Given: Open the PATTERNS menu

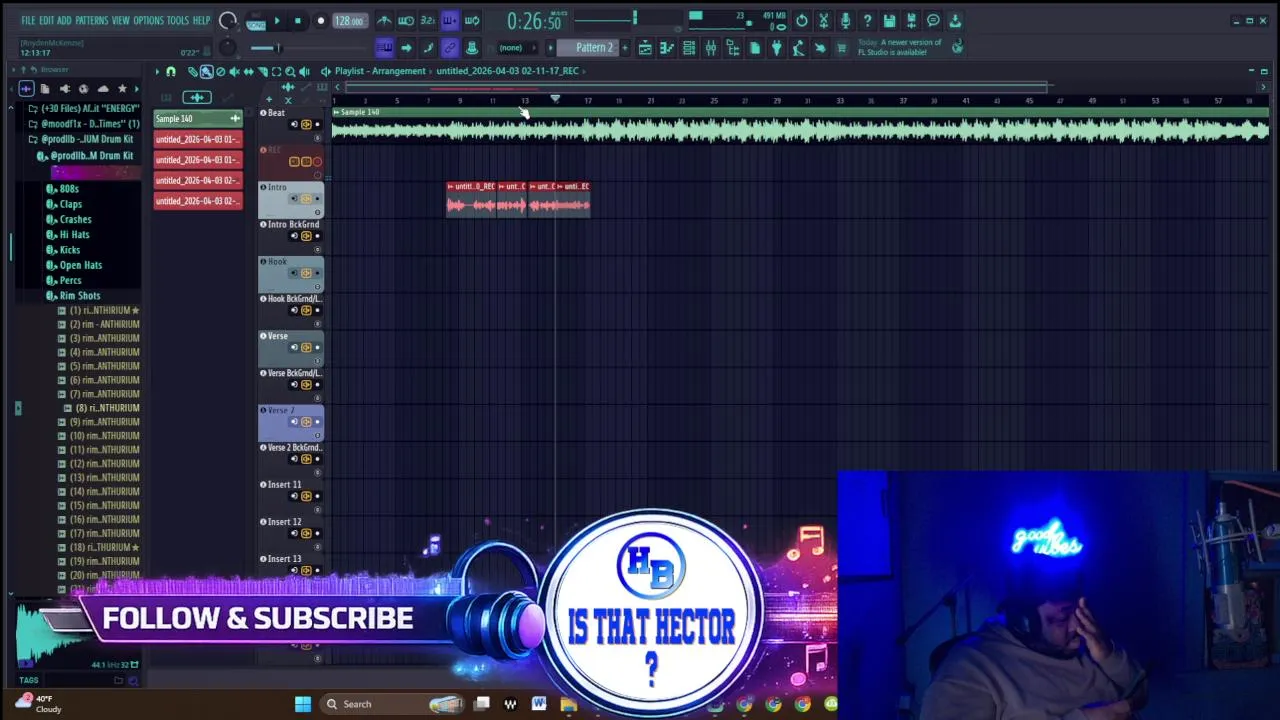Looking at the screenshot, I should pyautogui.click(x=92, y=20).
